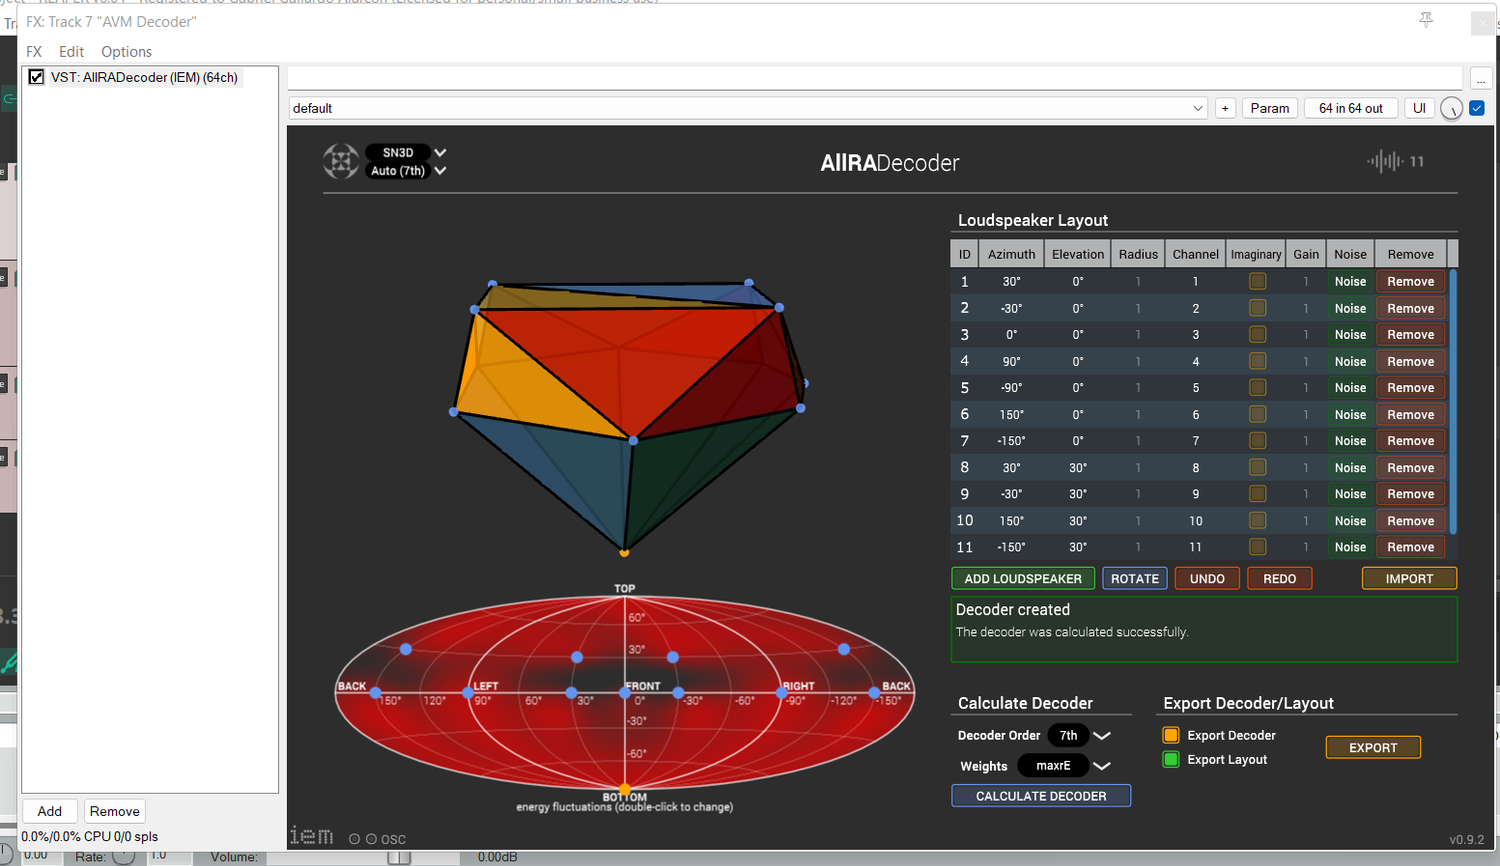Play test noise on loudspeaker 2

coord(1350,309)
